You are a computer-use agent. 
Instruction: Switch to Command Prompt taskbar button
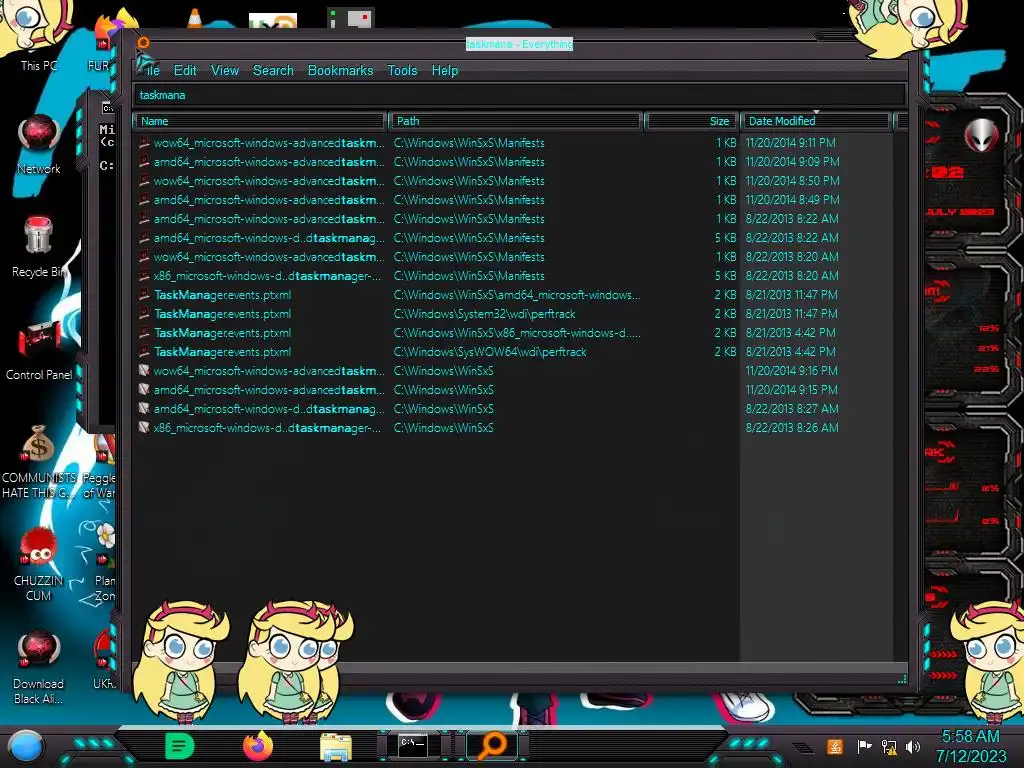(413, 745)
